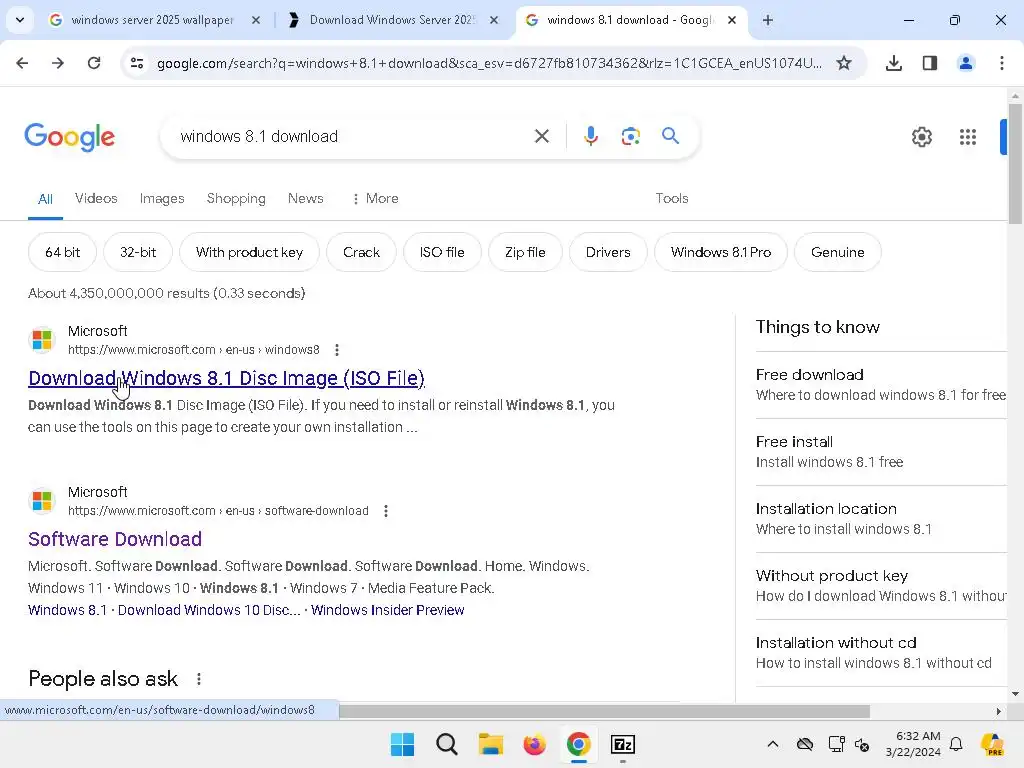Open Download Windows 8.1 Disc Image link
Image resolution: width=1024 pixels, height=768 pixels.
pyautogui.click(x=227, y=378)
